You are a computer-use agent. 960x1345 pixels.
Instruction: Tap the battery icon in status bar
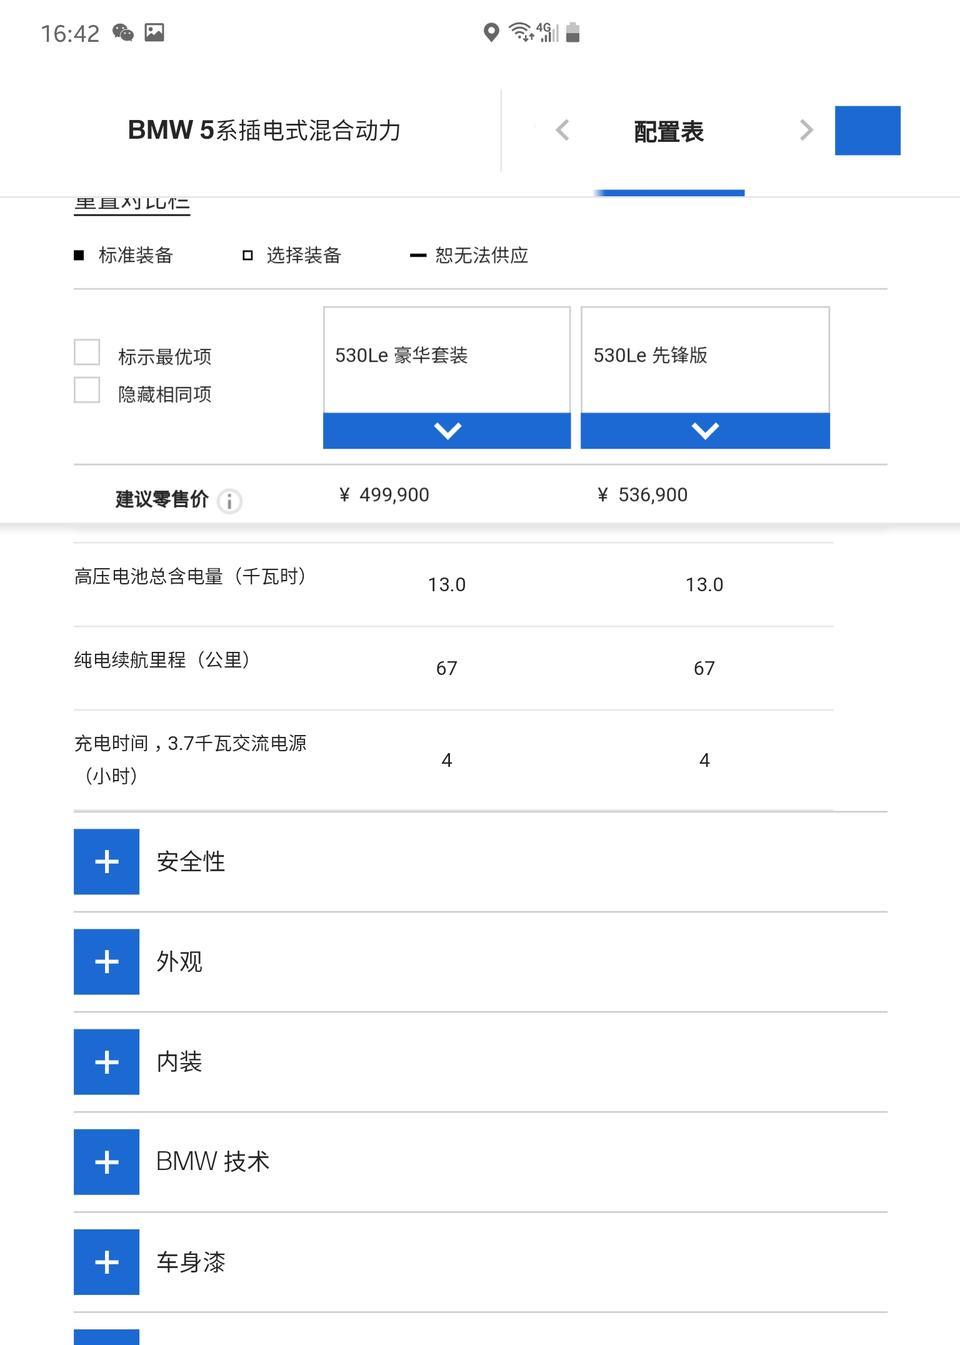573,32
